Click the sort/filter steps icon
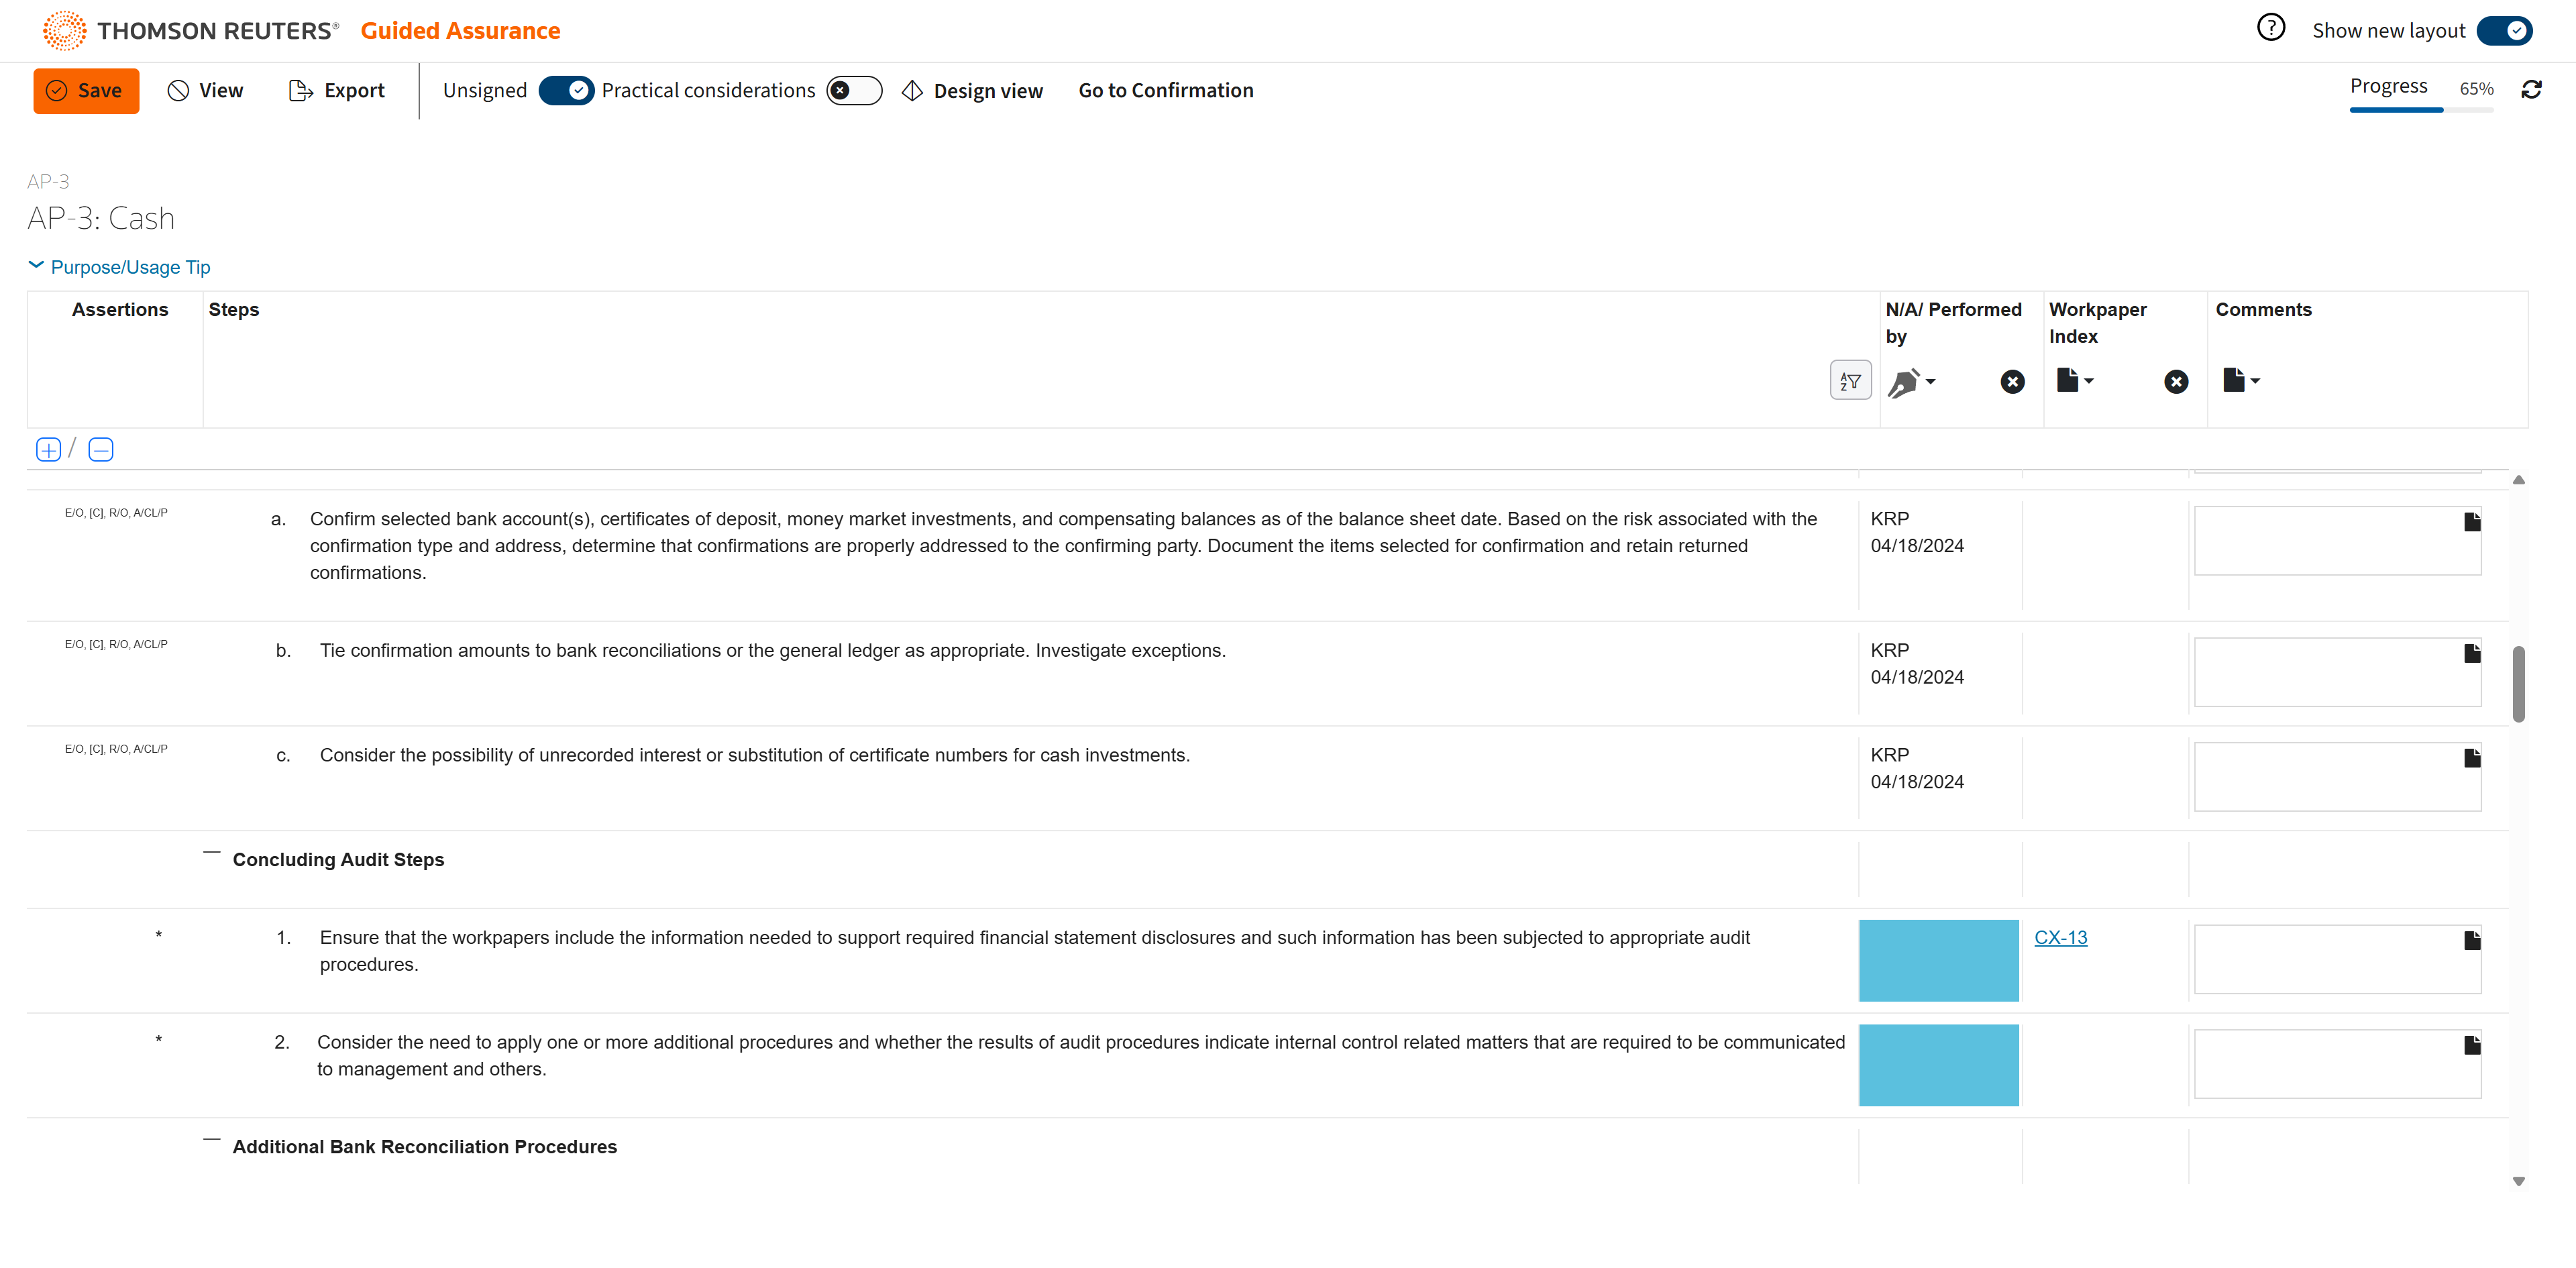2576x1268 pixels. point(1850,381)
